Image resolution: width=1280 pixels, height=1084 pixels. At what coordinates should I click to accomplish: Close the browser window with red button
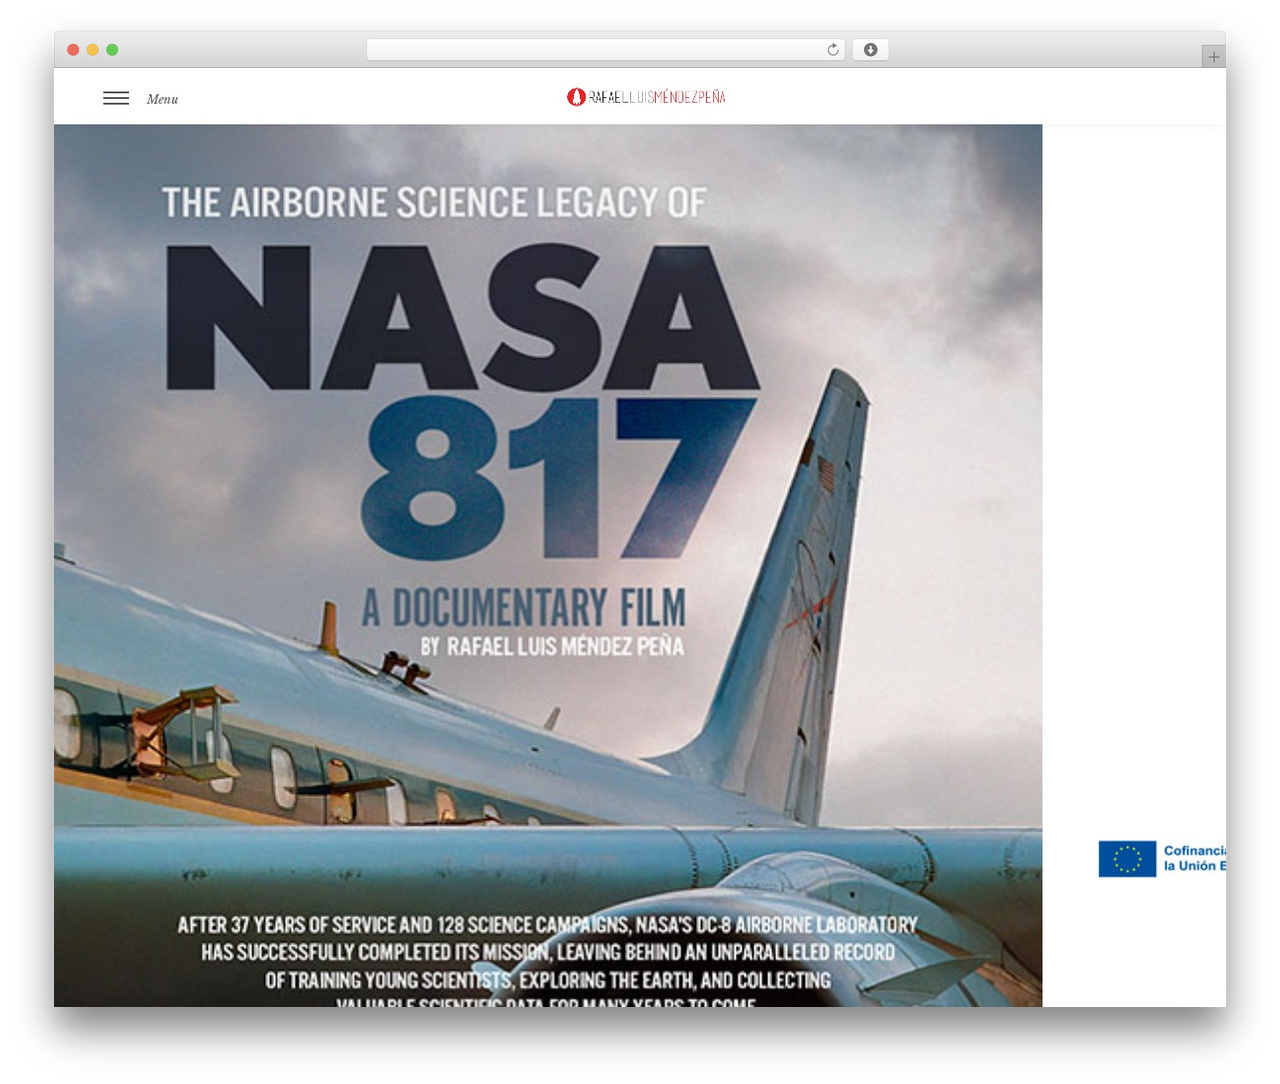73,50
